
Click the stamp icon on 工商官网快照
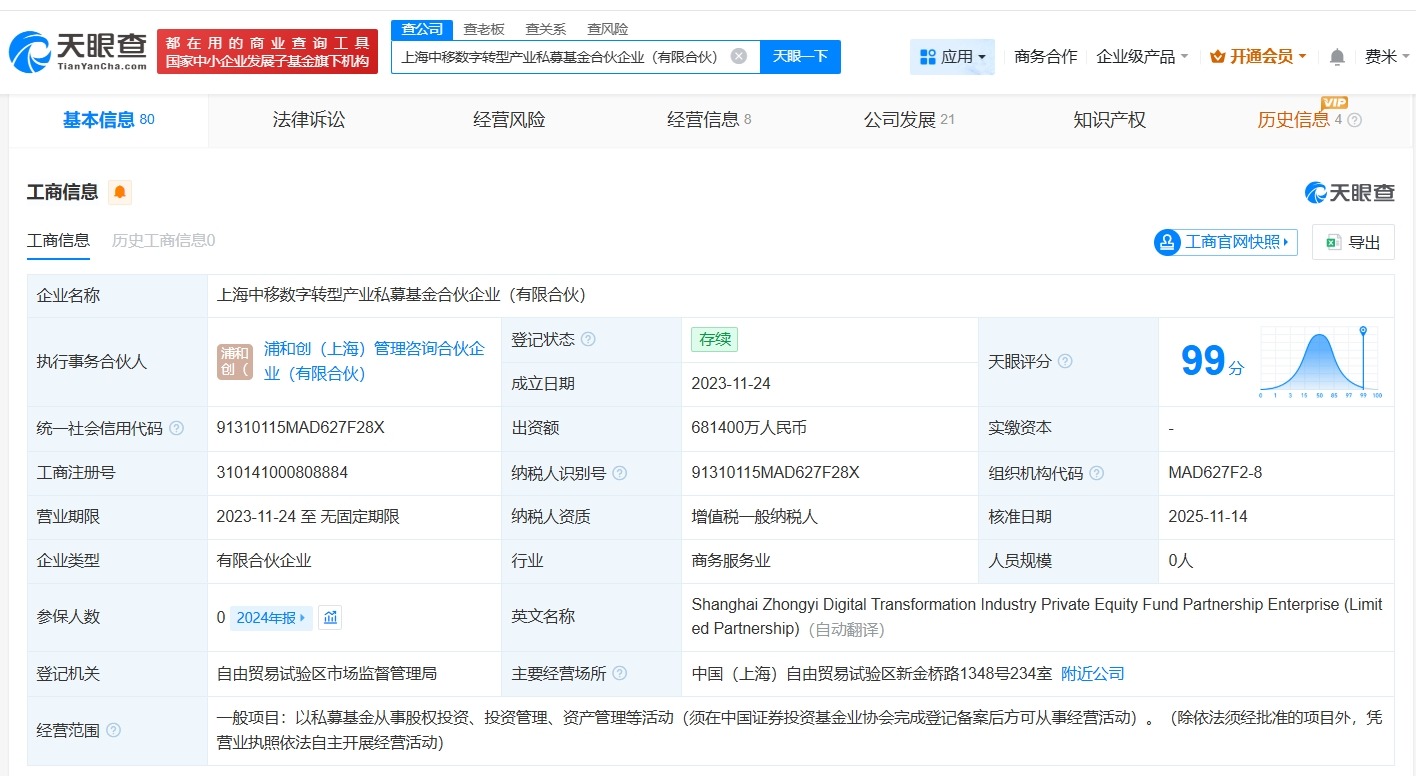(x=1166, y=242)
